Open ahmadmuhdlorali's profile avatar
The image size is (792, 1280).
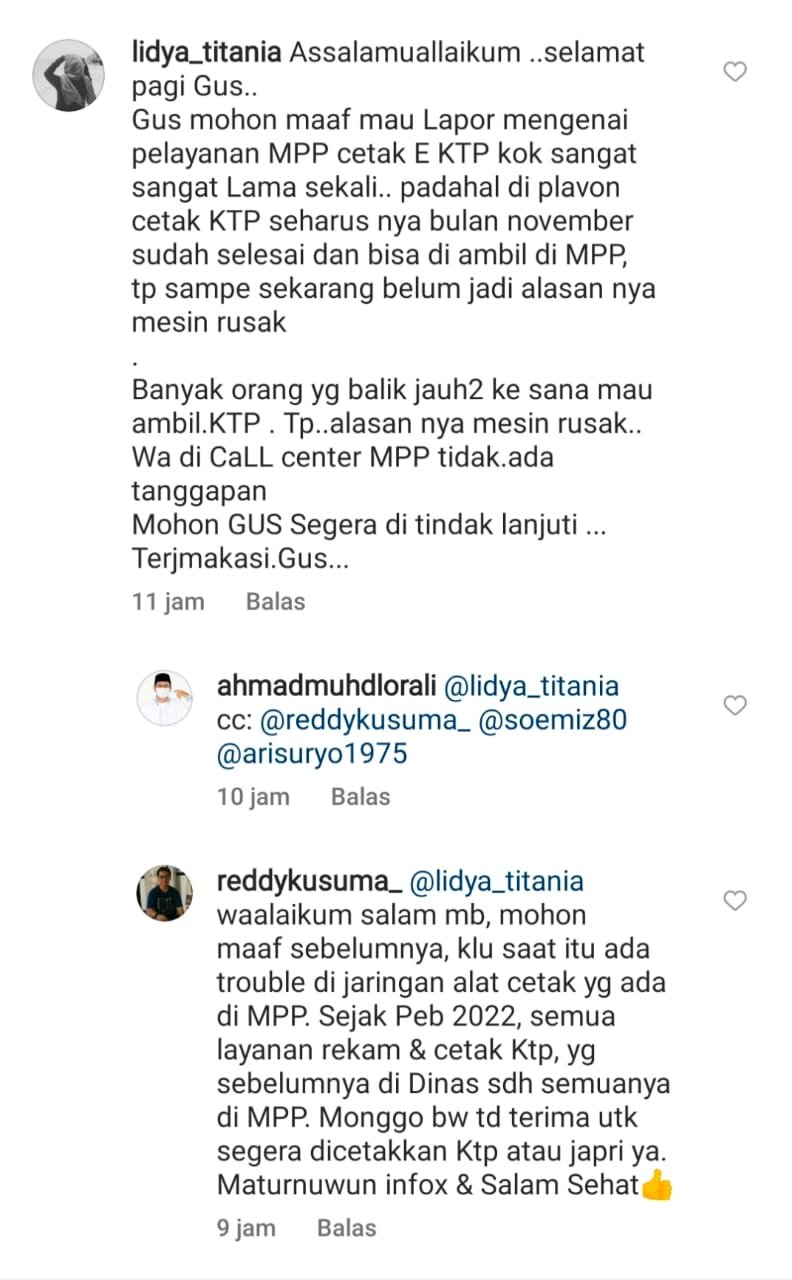point(164,698)
